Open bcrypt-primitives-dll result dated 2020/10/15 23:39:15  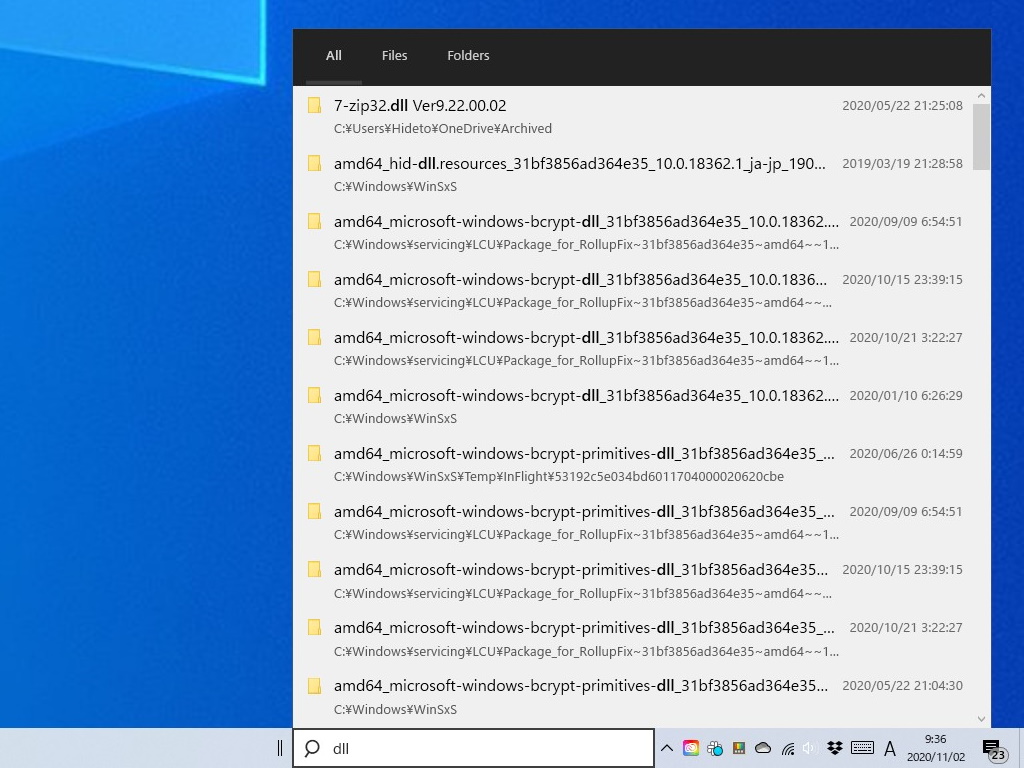tap(633, 581)
